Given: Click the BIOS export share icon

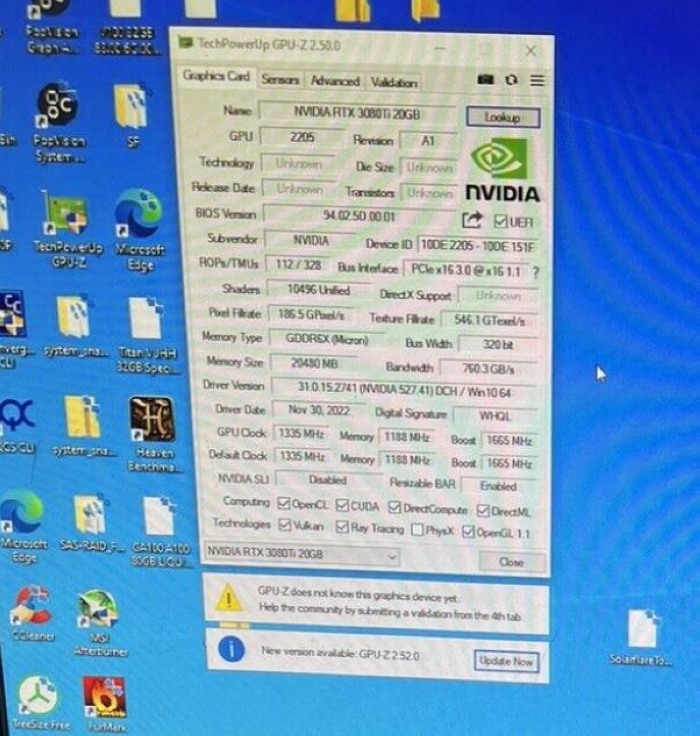Looking at the screenshot, I should pyautogui.click(x=472, y=220).
